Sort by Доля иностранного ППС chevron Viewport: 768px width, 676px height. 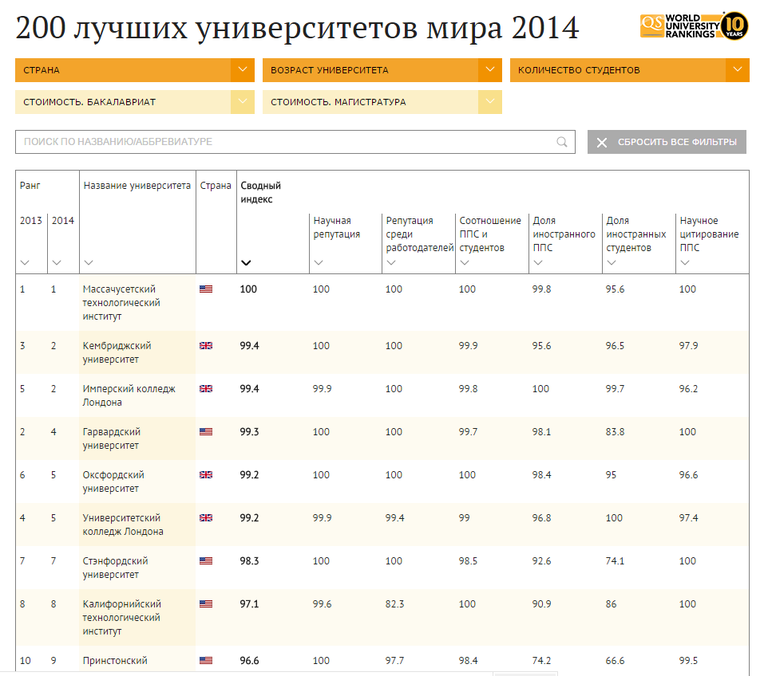(538, 263)
